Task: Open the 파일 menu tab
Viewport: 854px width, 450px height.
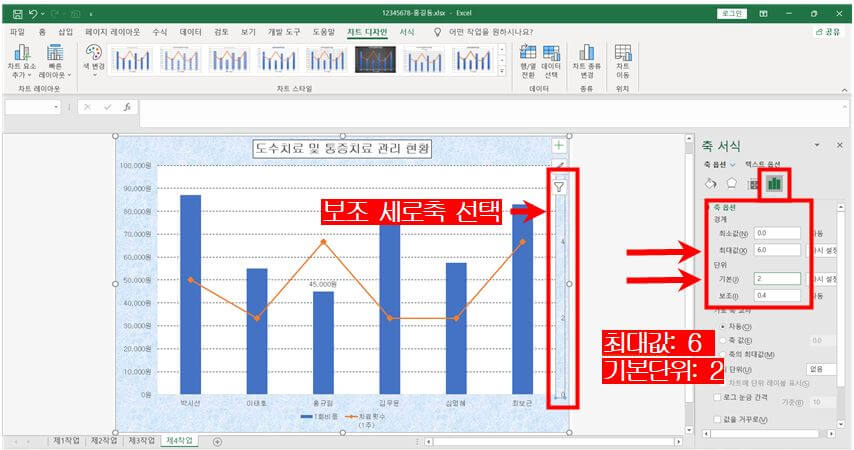Action: [17, 33]
